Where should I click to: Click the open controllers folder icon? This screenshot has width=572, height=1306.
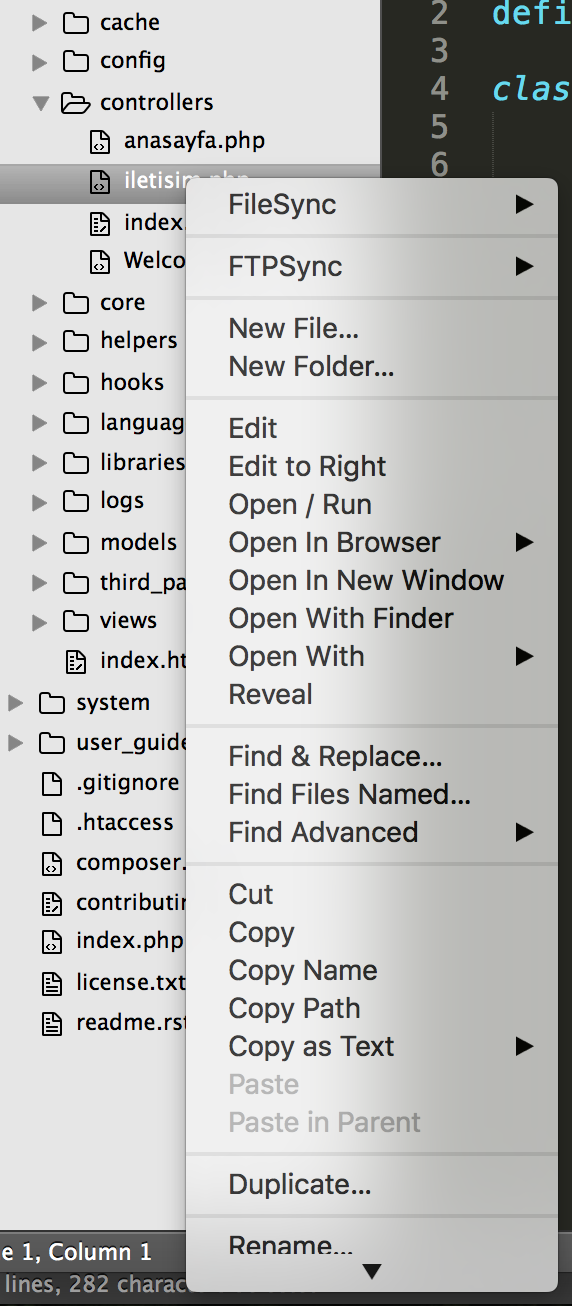tap(75, 102)
